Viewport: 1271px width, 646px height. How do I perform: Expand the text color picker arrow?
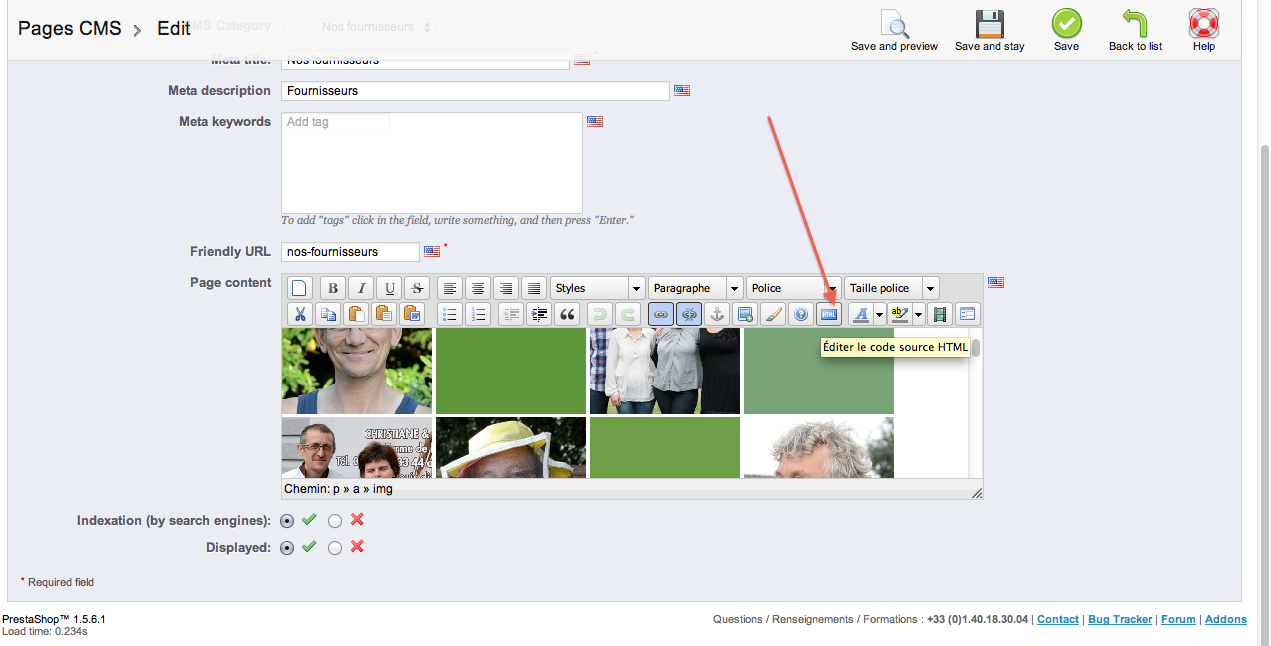(x=880, y=314)
